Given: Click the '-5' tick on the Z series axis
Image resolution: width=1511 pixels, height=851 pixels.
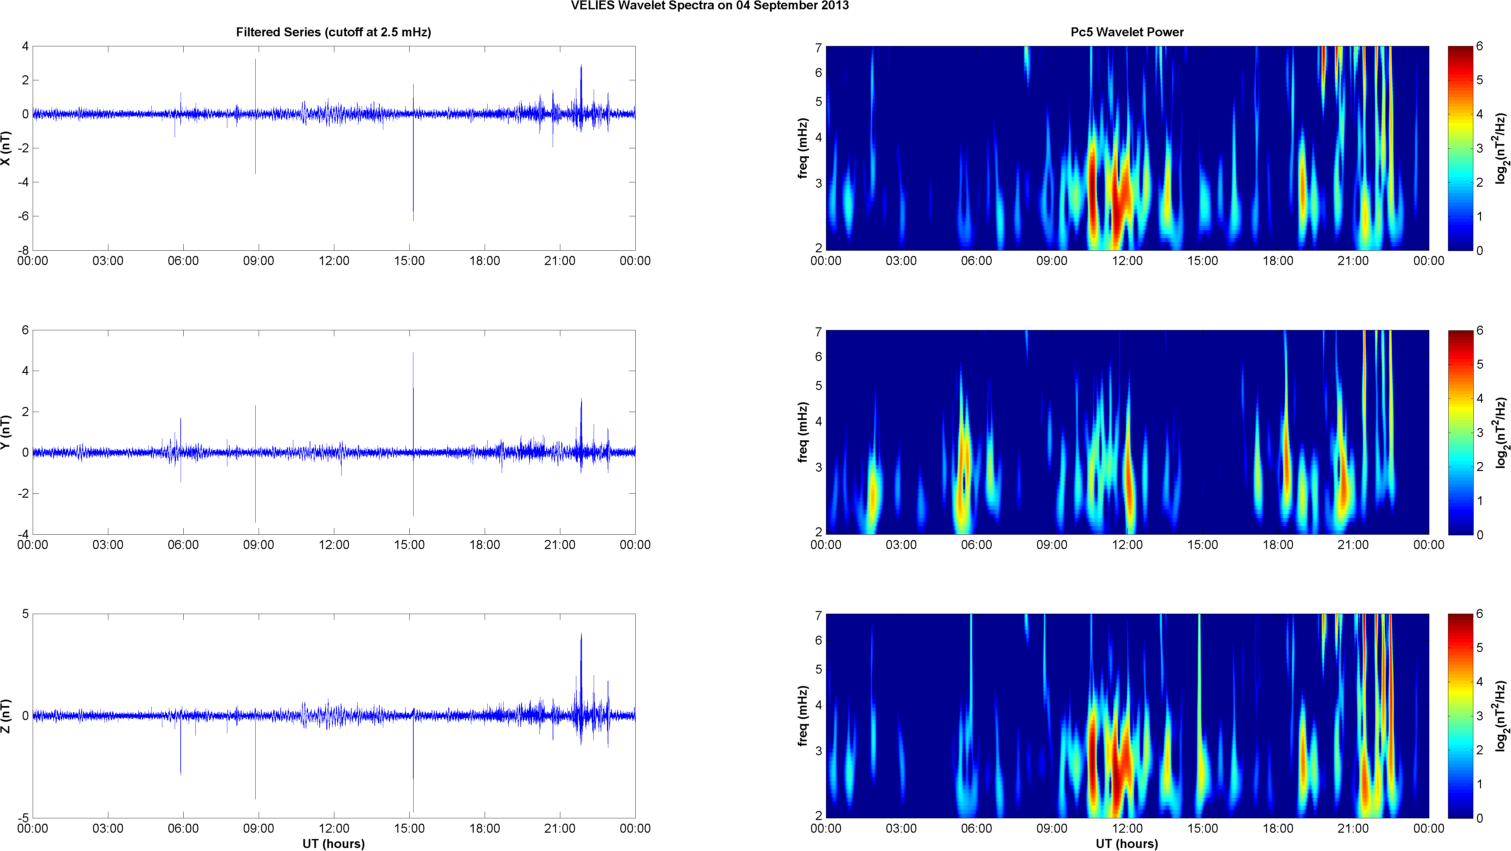Looking at the screenshot, I should pyautogui.click(x=22, y=818).
